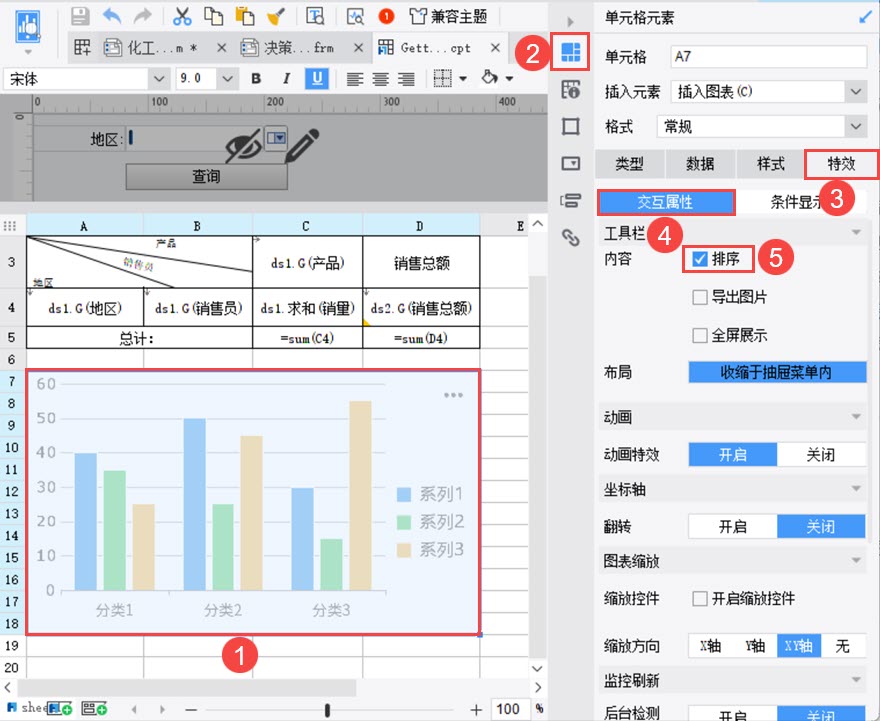
Task: Click the zoom slider handle
Action: tap(327, 710)
